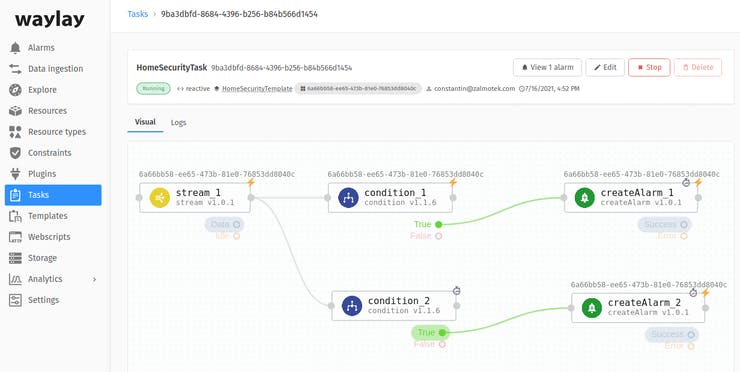Click condition_2 True output state

(x=430, y=332)
